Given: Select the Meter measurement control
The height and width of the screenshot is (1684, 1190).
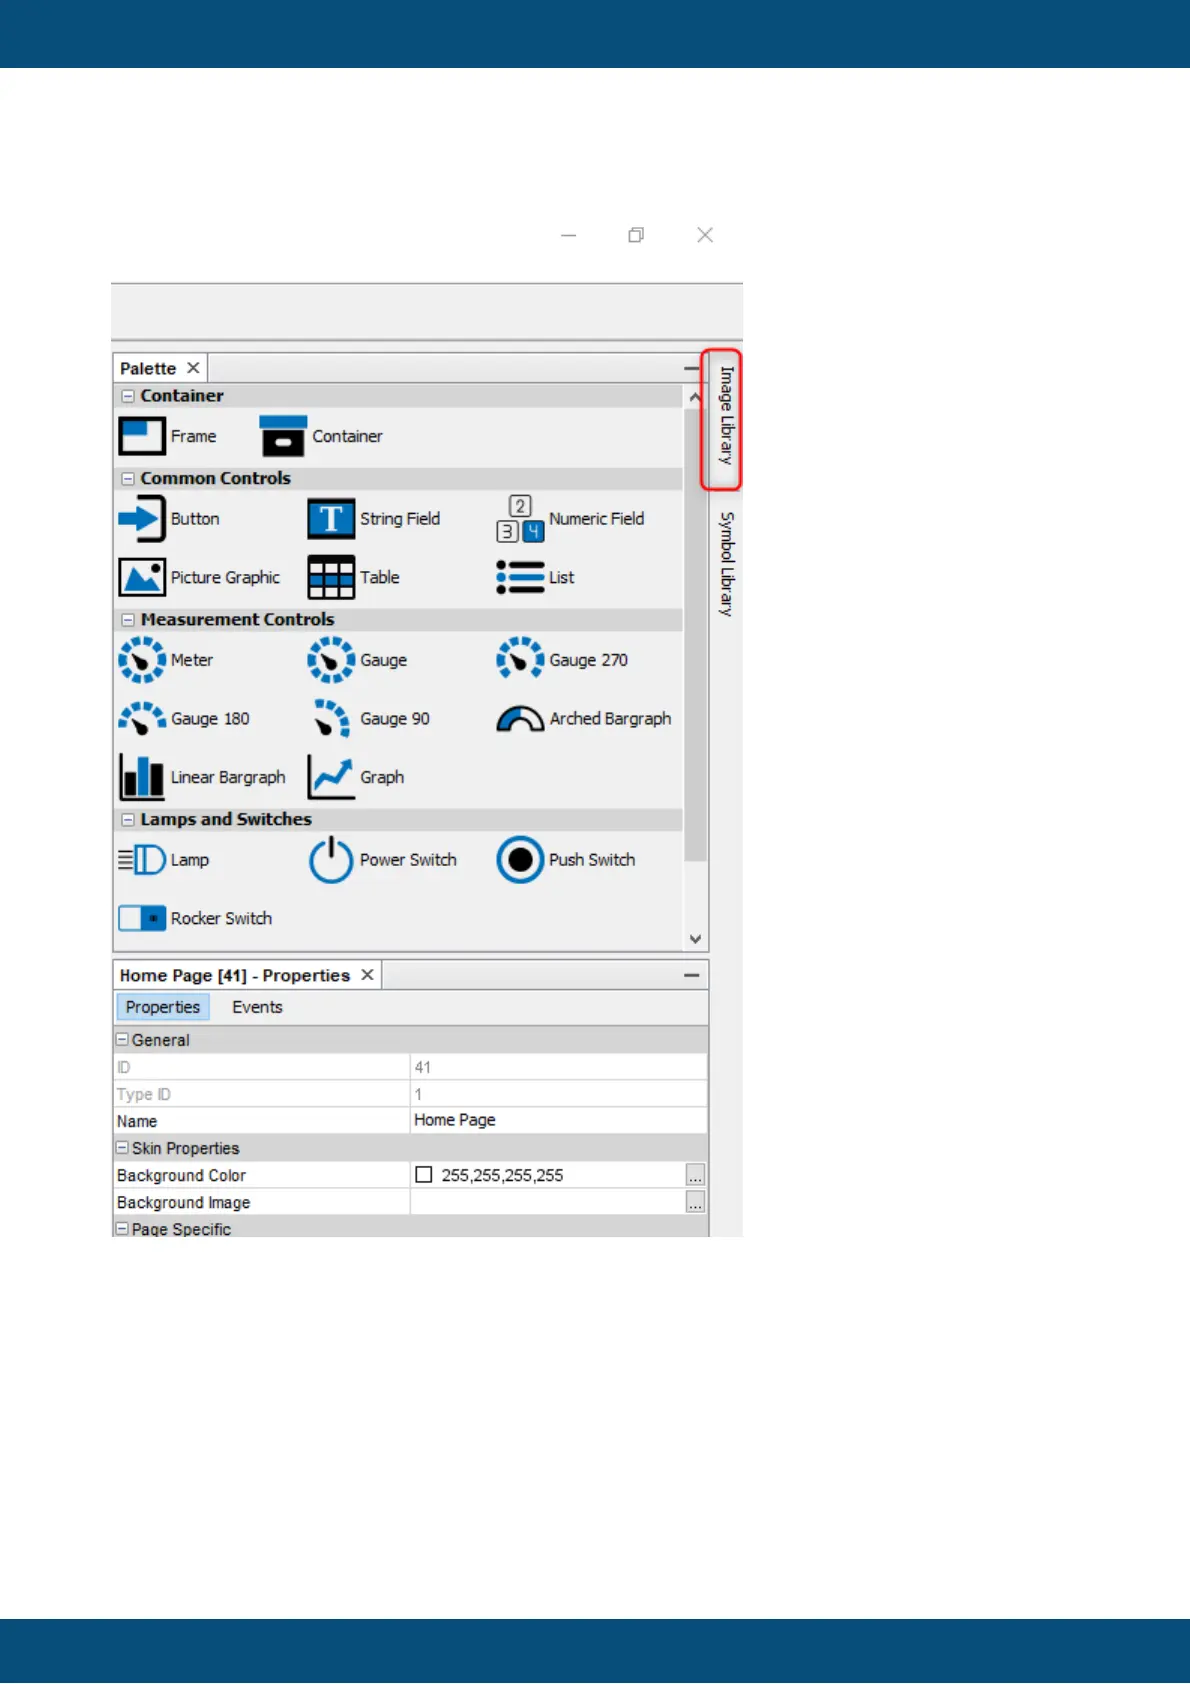Looking at the screenshot, I should click(x=166, y=660).
